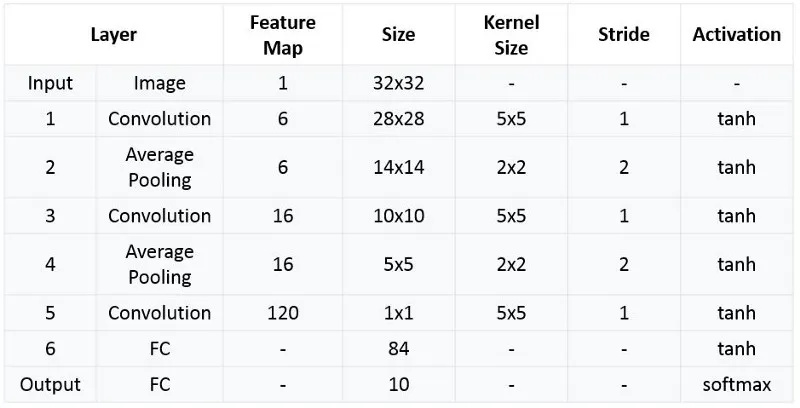
Task: Select the 120 feature map cell
Action: point(283,313)
